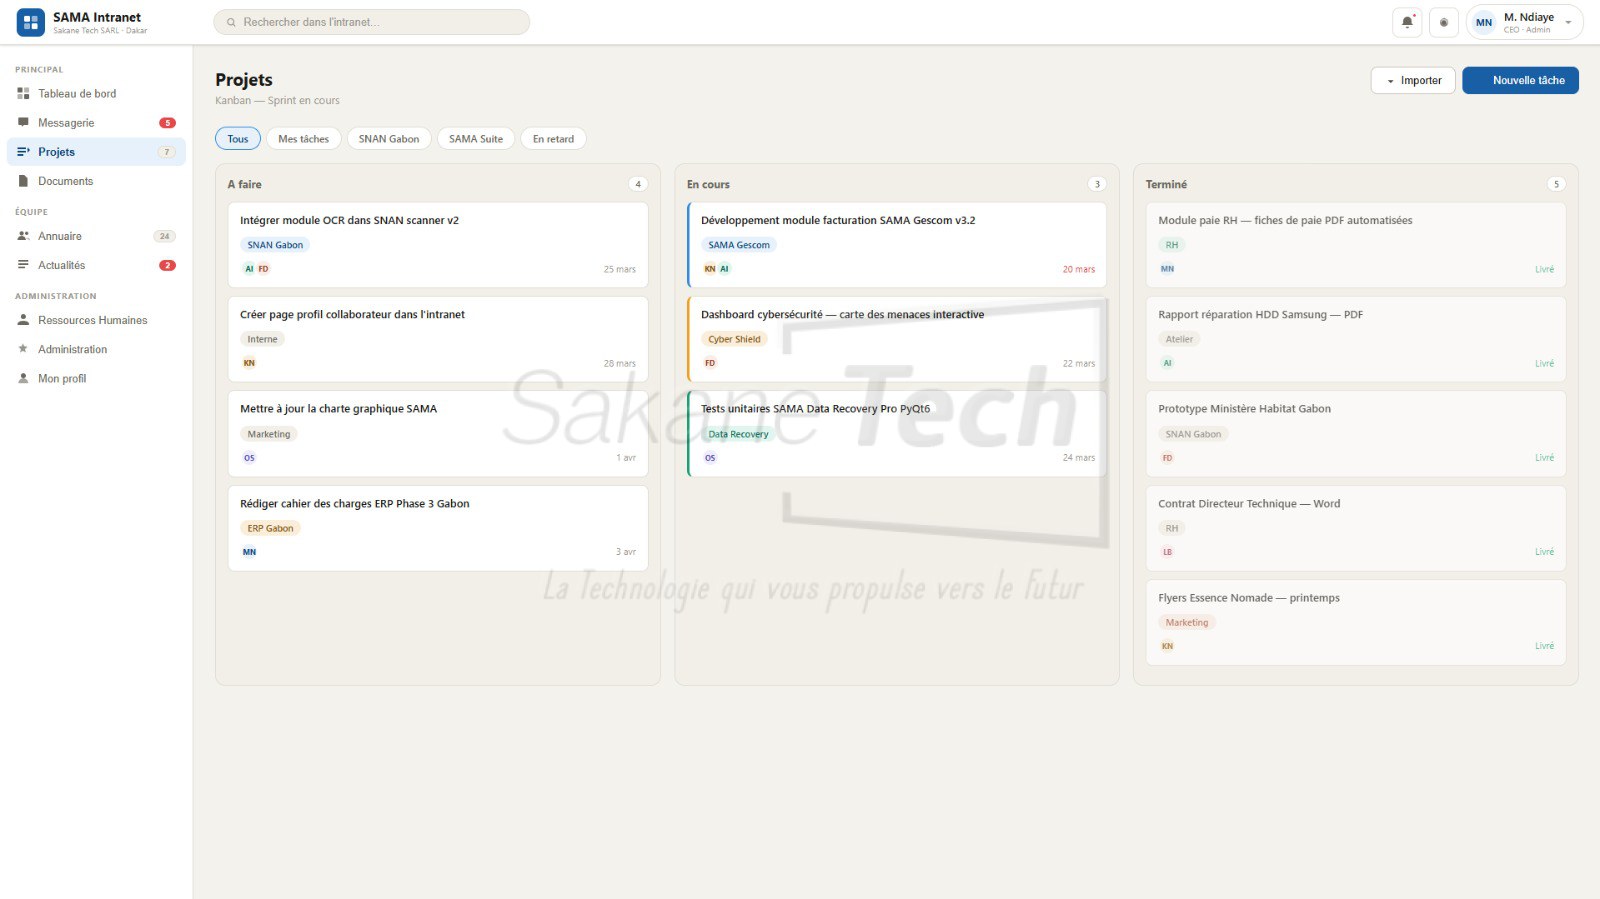Click the En cours column header
The image size is (1600, 899).
coord(708,184)
